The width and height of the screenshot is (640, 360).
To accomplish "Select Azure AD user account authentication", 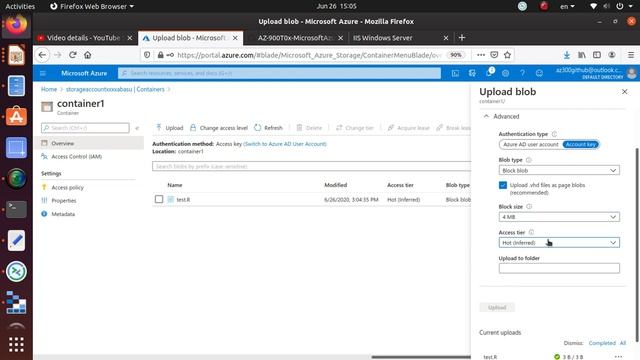I will 530,144.
